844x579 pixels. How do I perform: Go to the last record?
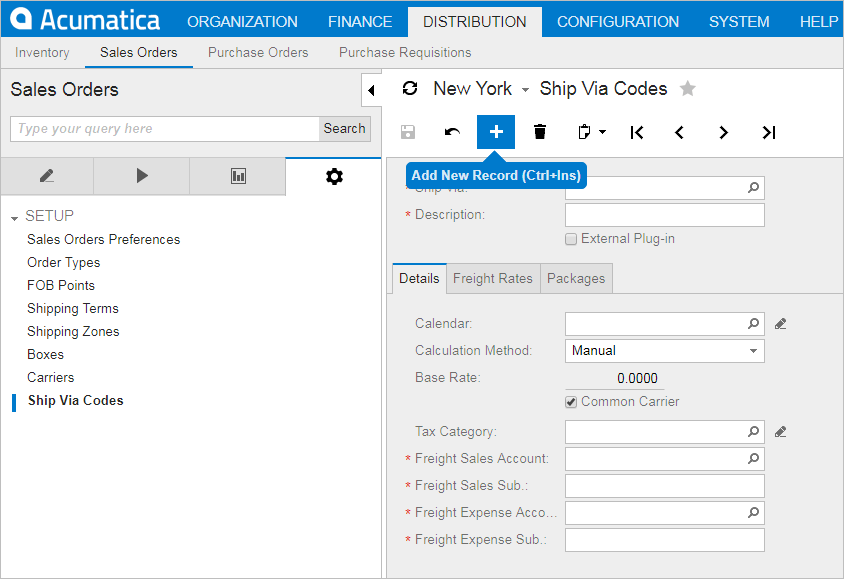(x=768, y=132)
